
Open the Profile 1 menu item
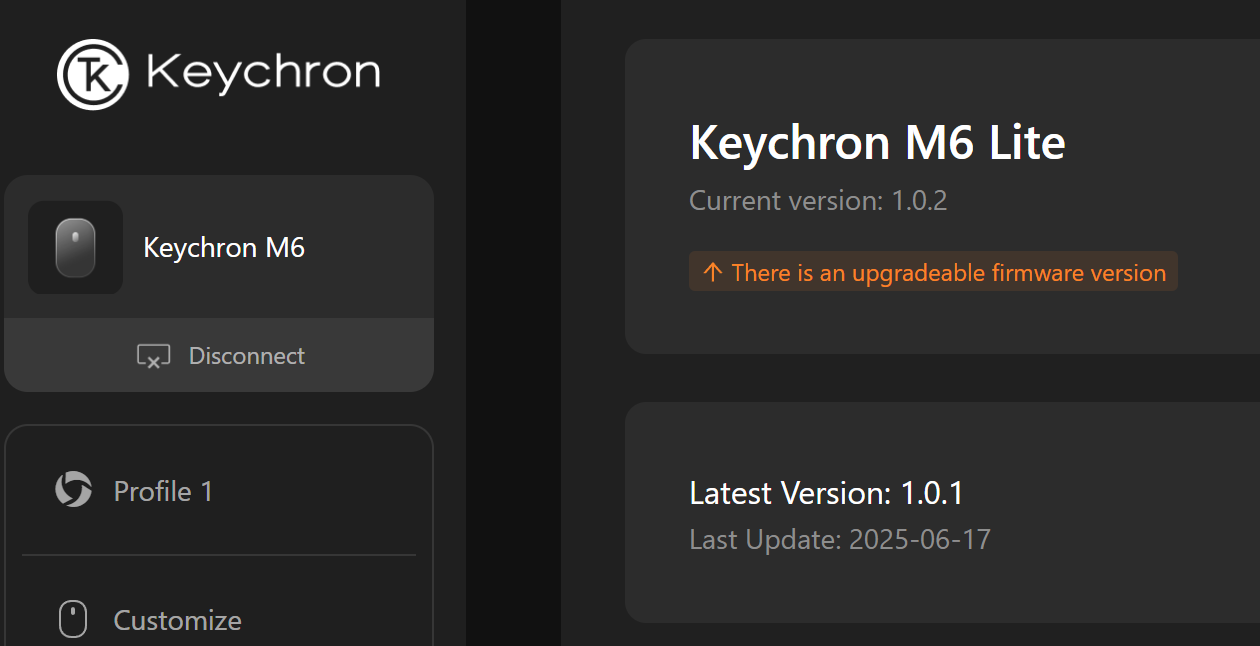click(x=163, y=491)
